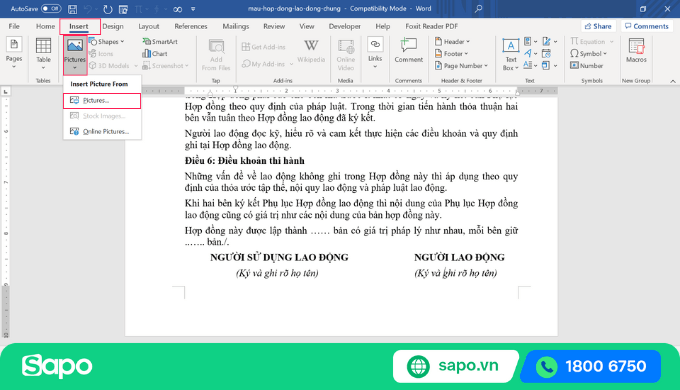Click the greyed Icons button
Viewport: 680px width, 390px height.
click(101, 54)
